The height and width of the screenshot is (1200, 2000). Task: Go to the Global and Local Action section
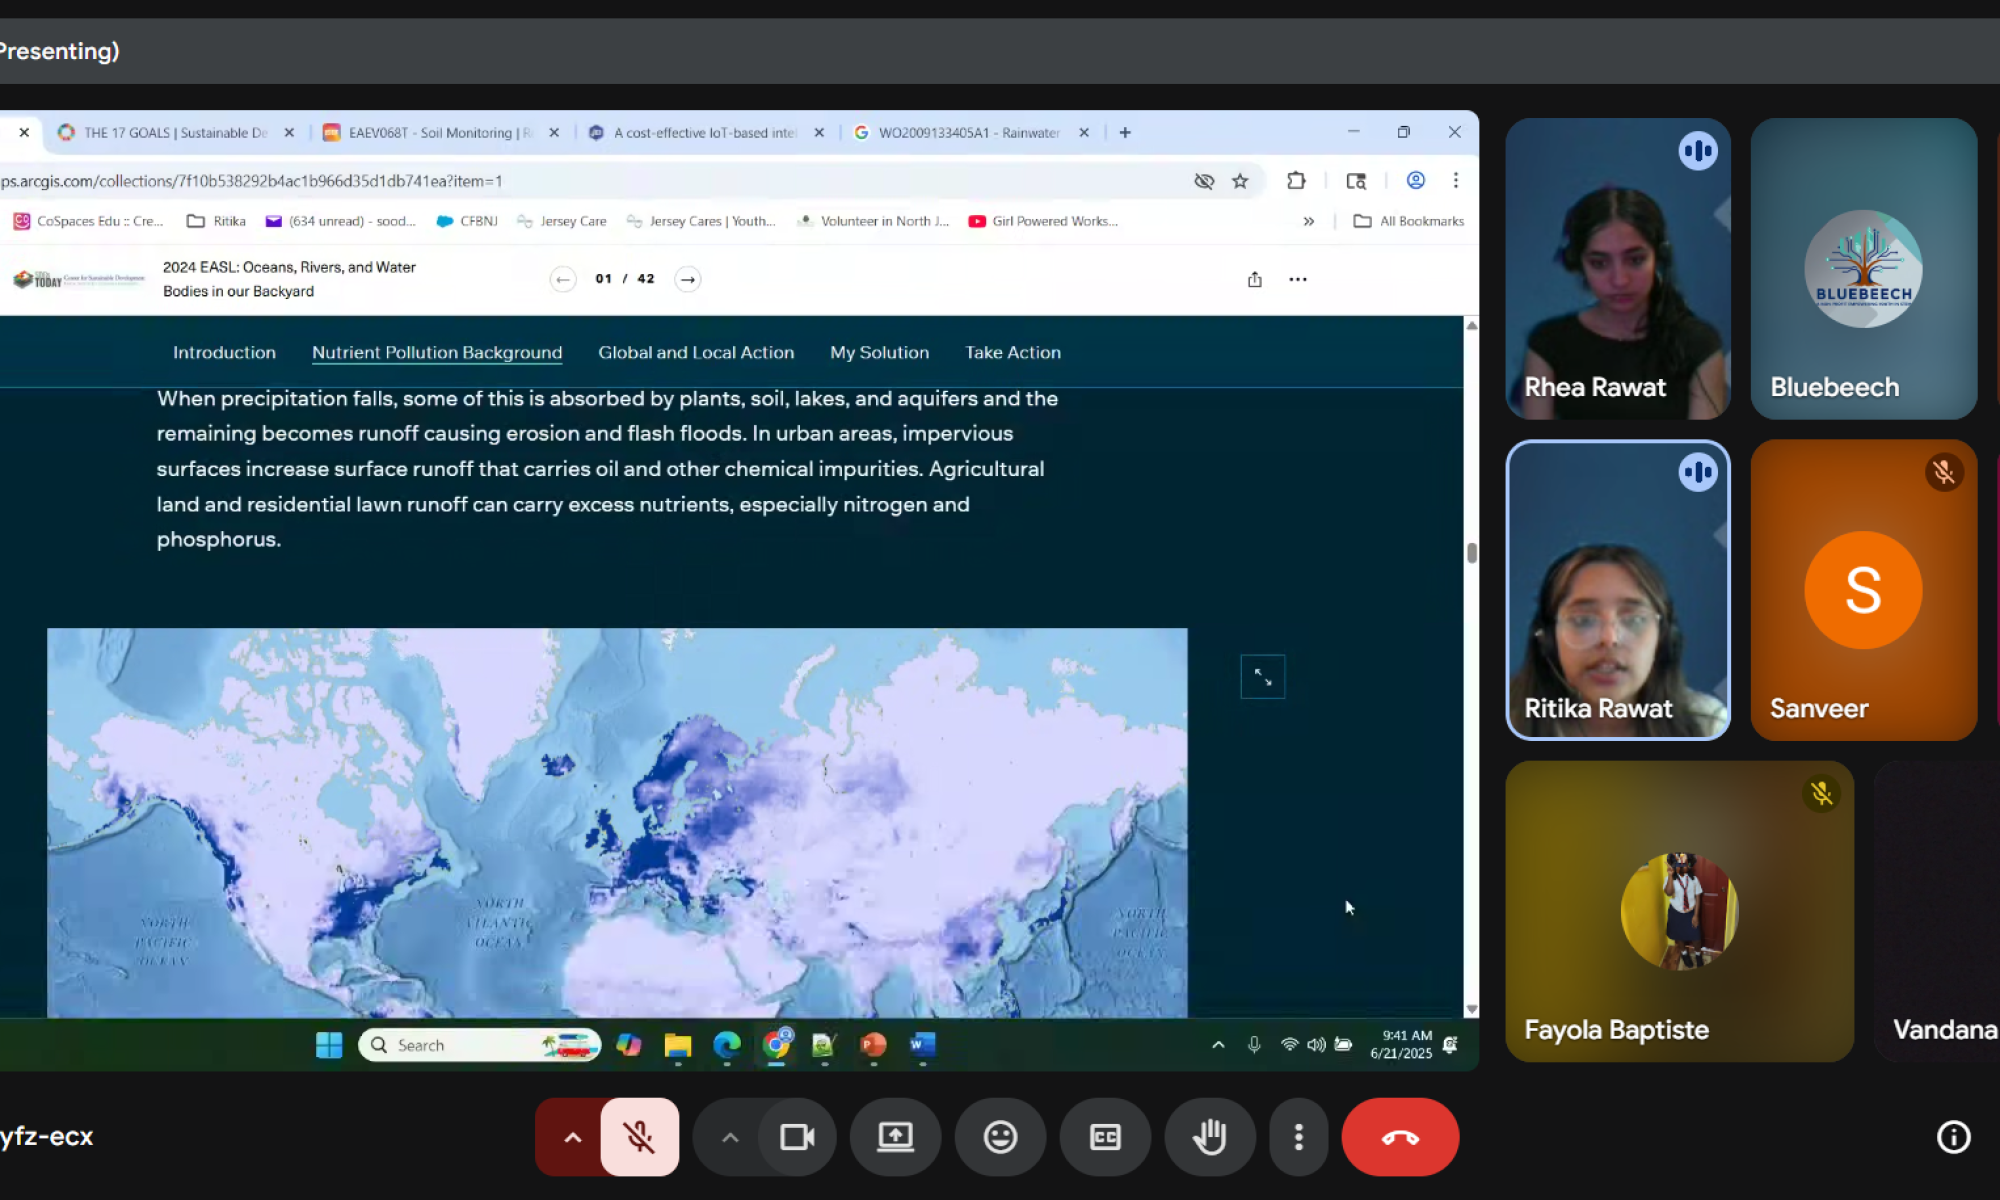coord(696,353)
